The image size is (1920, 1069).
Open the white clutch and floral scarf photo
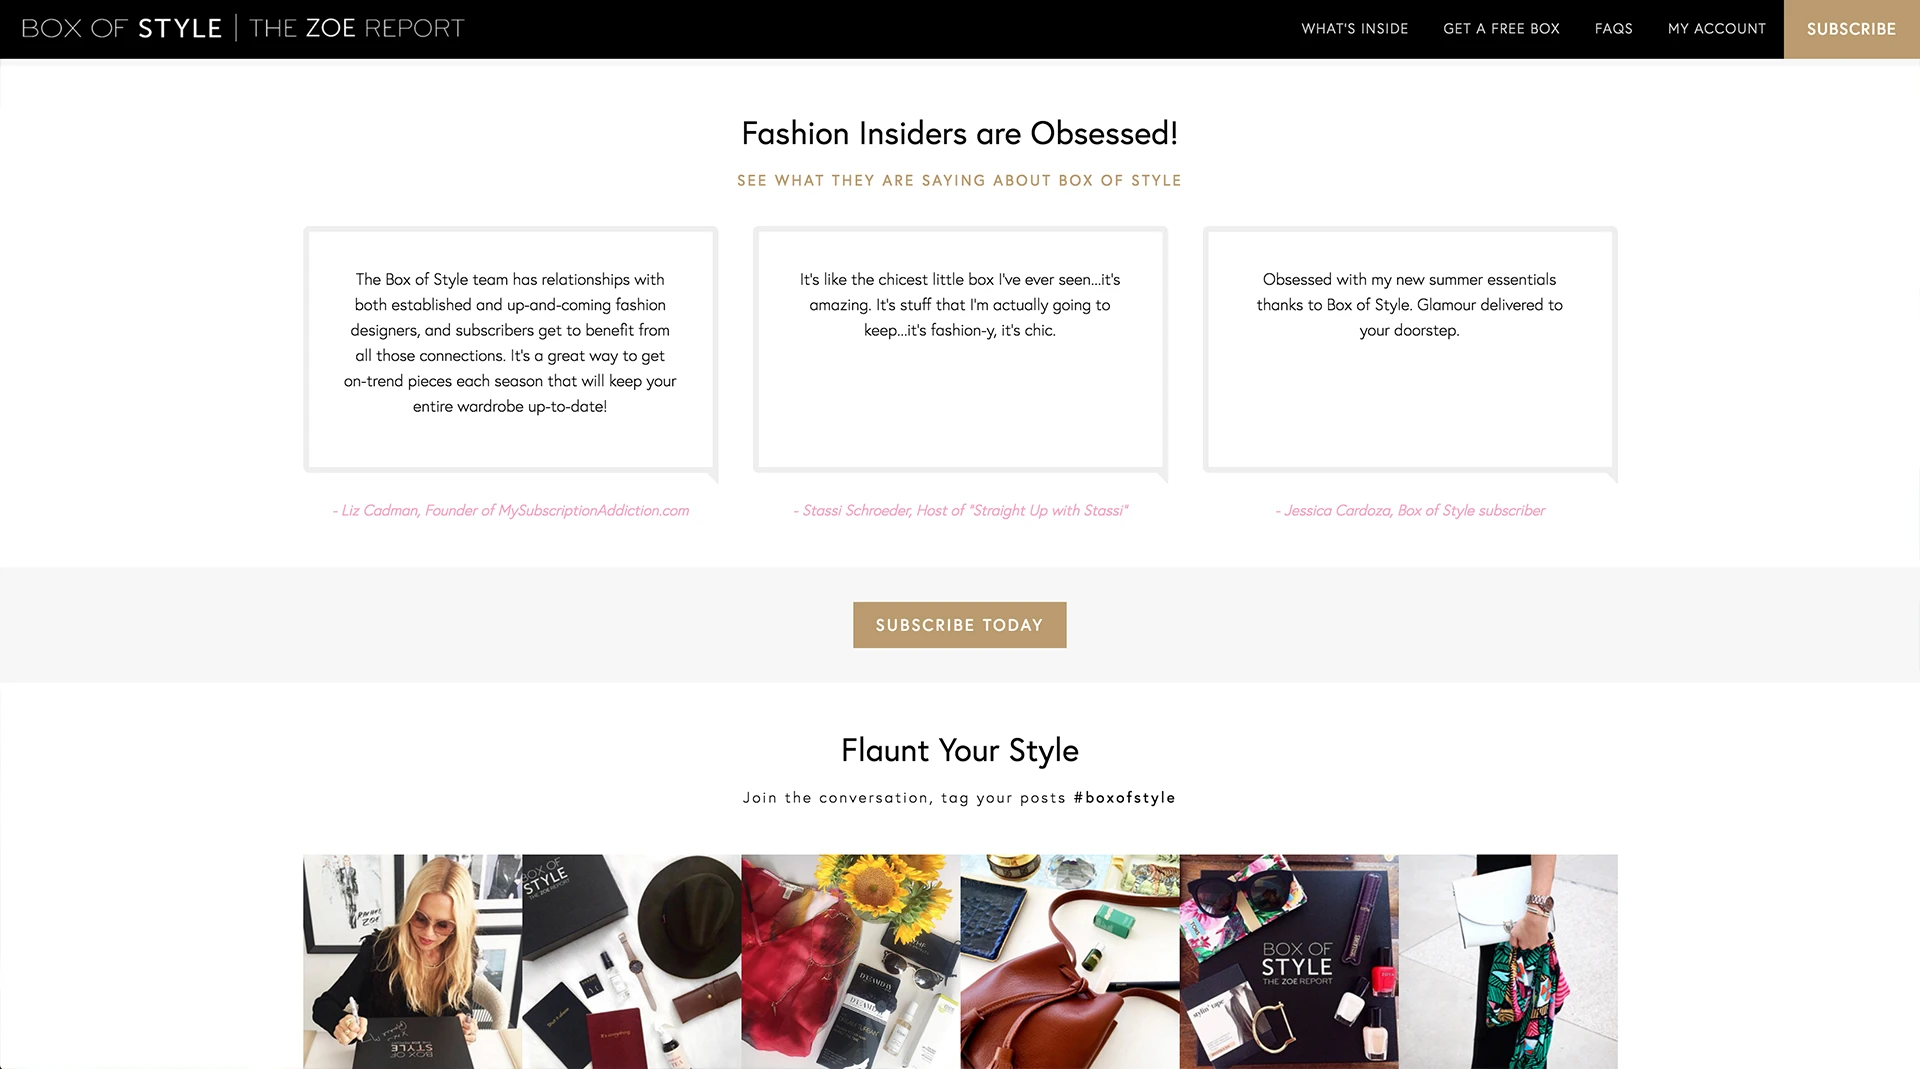[1507, 961]
